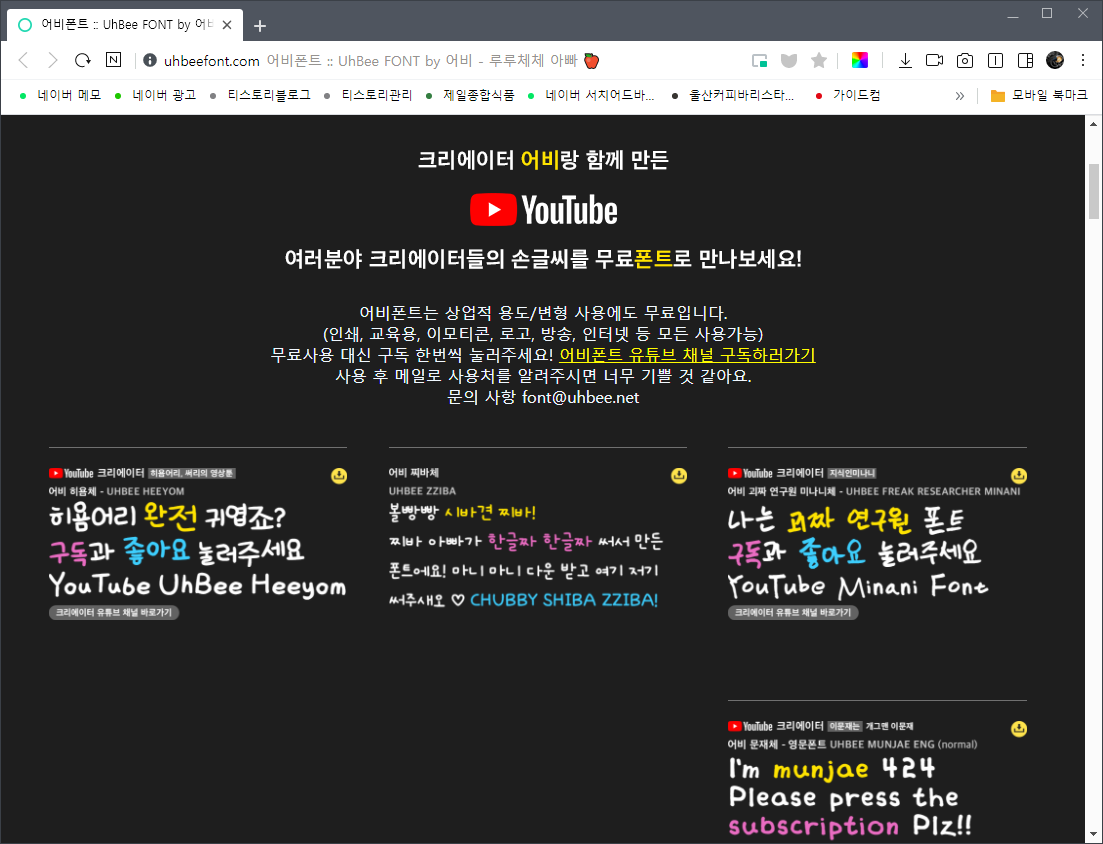View site information icon beside the URL
The image size is (1103, 844).
click(150, 60)
